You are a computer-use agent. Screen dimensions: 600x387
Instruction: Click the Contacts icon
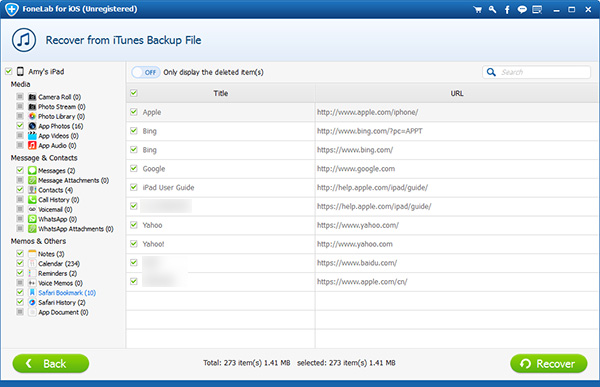click(x=32, y=190)
